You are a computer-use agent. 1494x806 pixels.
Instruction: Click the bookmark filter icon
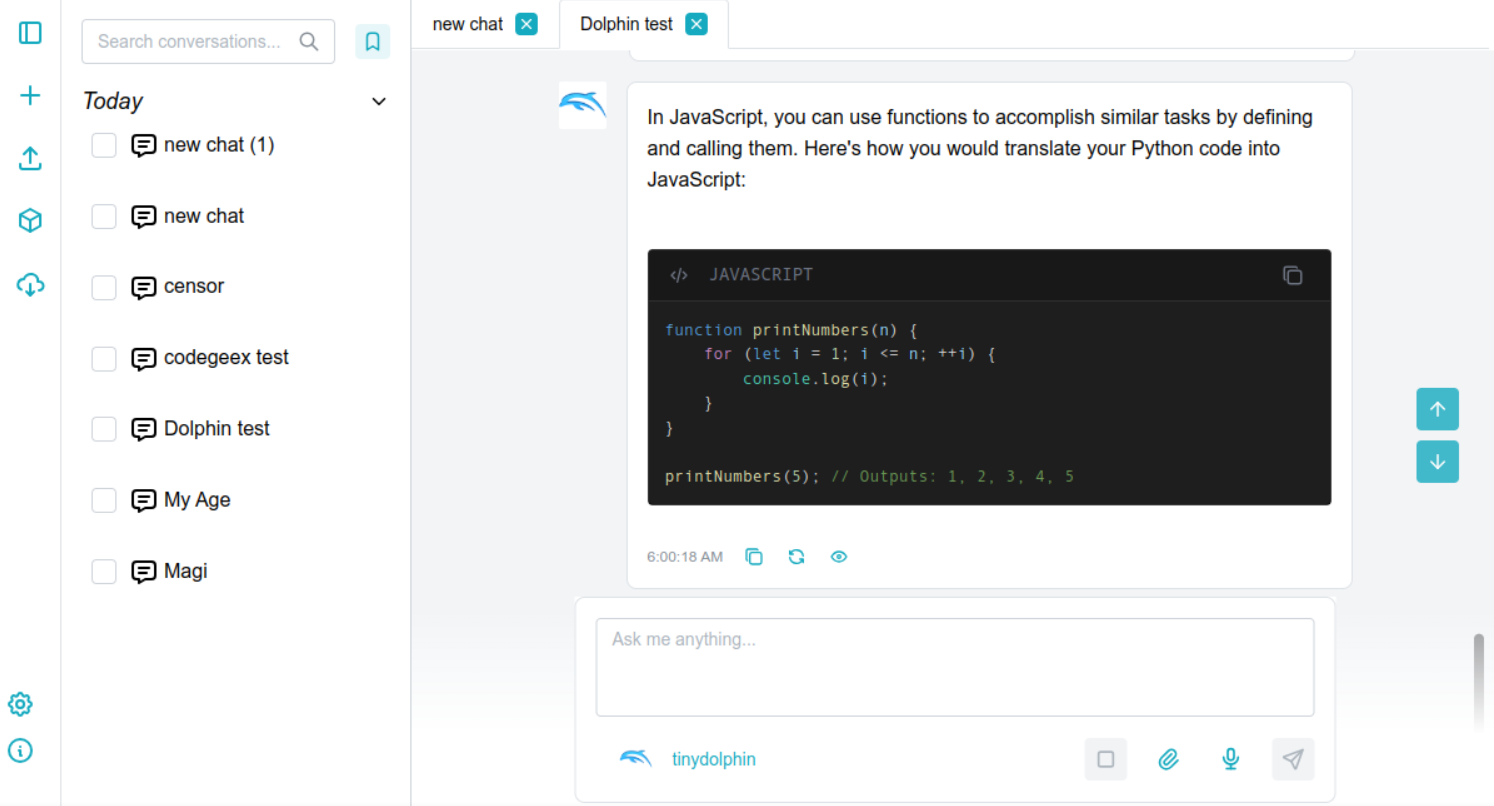tap(373, 42)
